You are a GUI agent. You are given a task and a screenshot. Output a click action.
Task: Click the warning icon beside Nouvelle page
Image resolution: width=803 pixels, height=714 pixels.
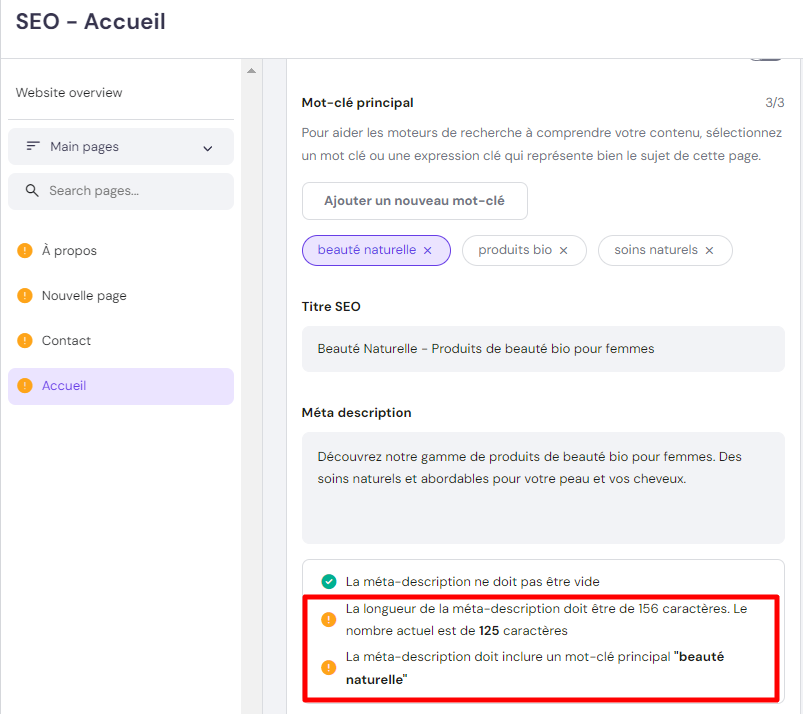24,295
